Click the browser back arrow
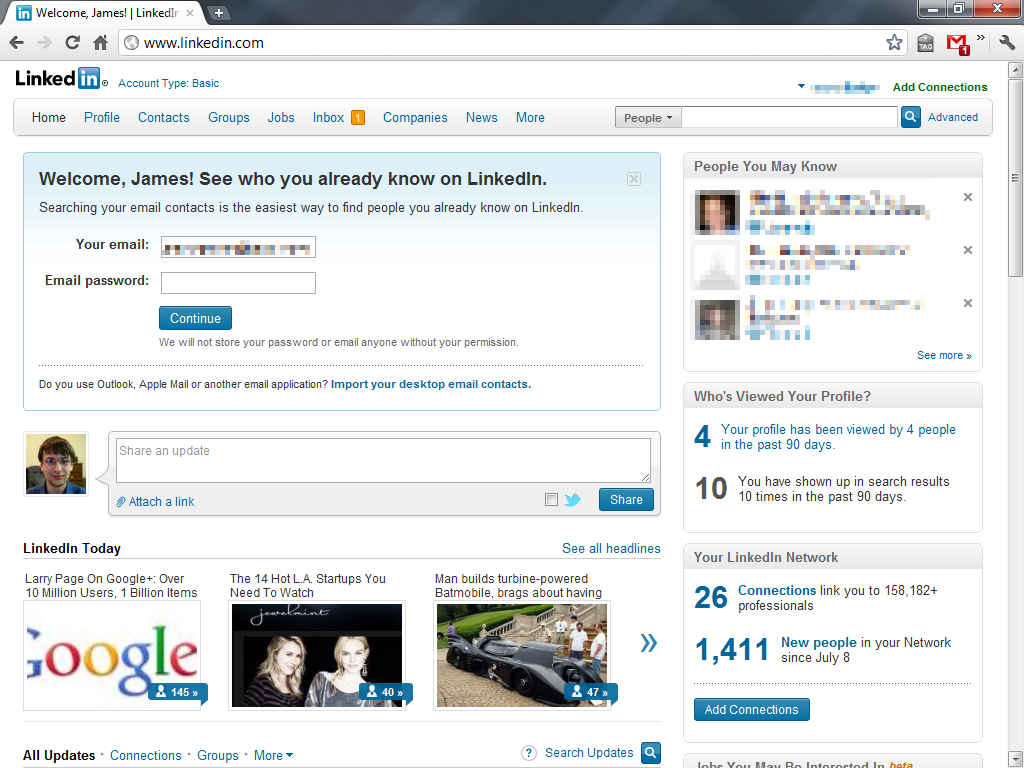The image size is (1024, 768). tap(17, 43)
